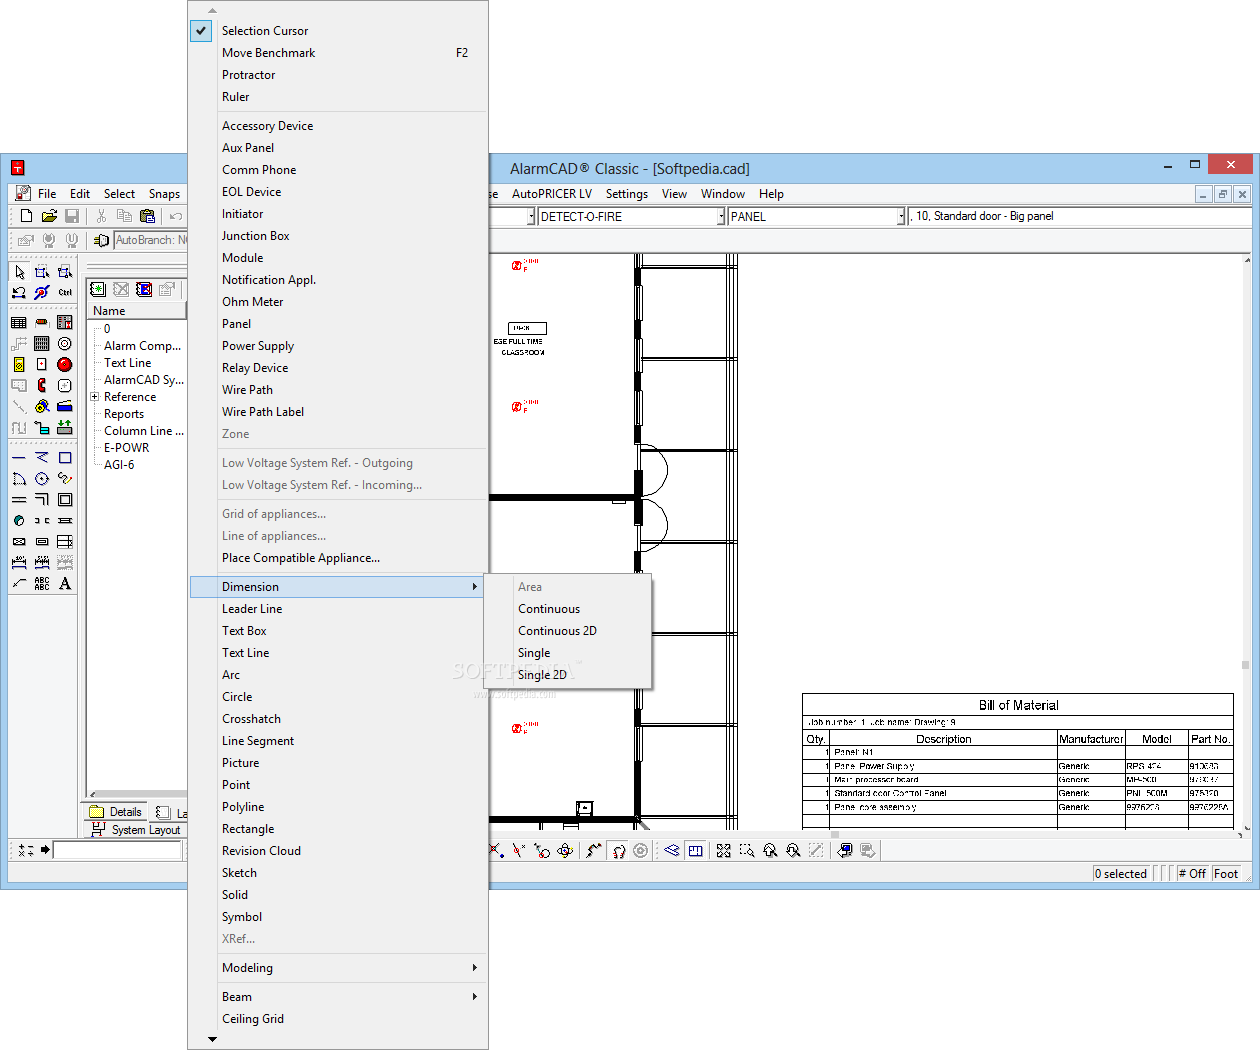Click the red telephone Comm Phone icon
This screenshot has width=1260, height=1050.
click(x=42, y=385)
